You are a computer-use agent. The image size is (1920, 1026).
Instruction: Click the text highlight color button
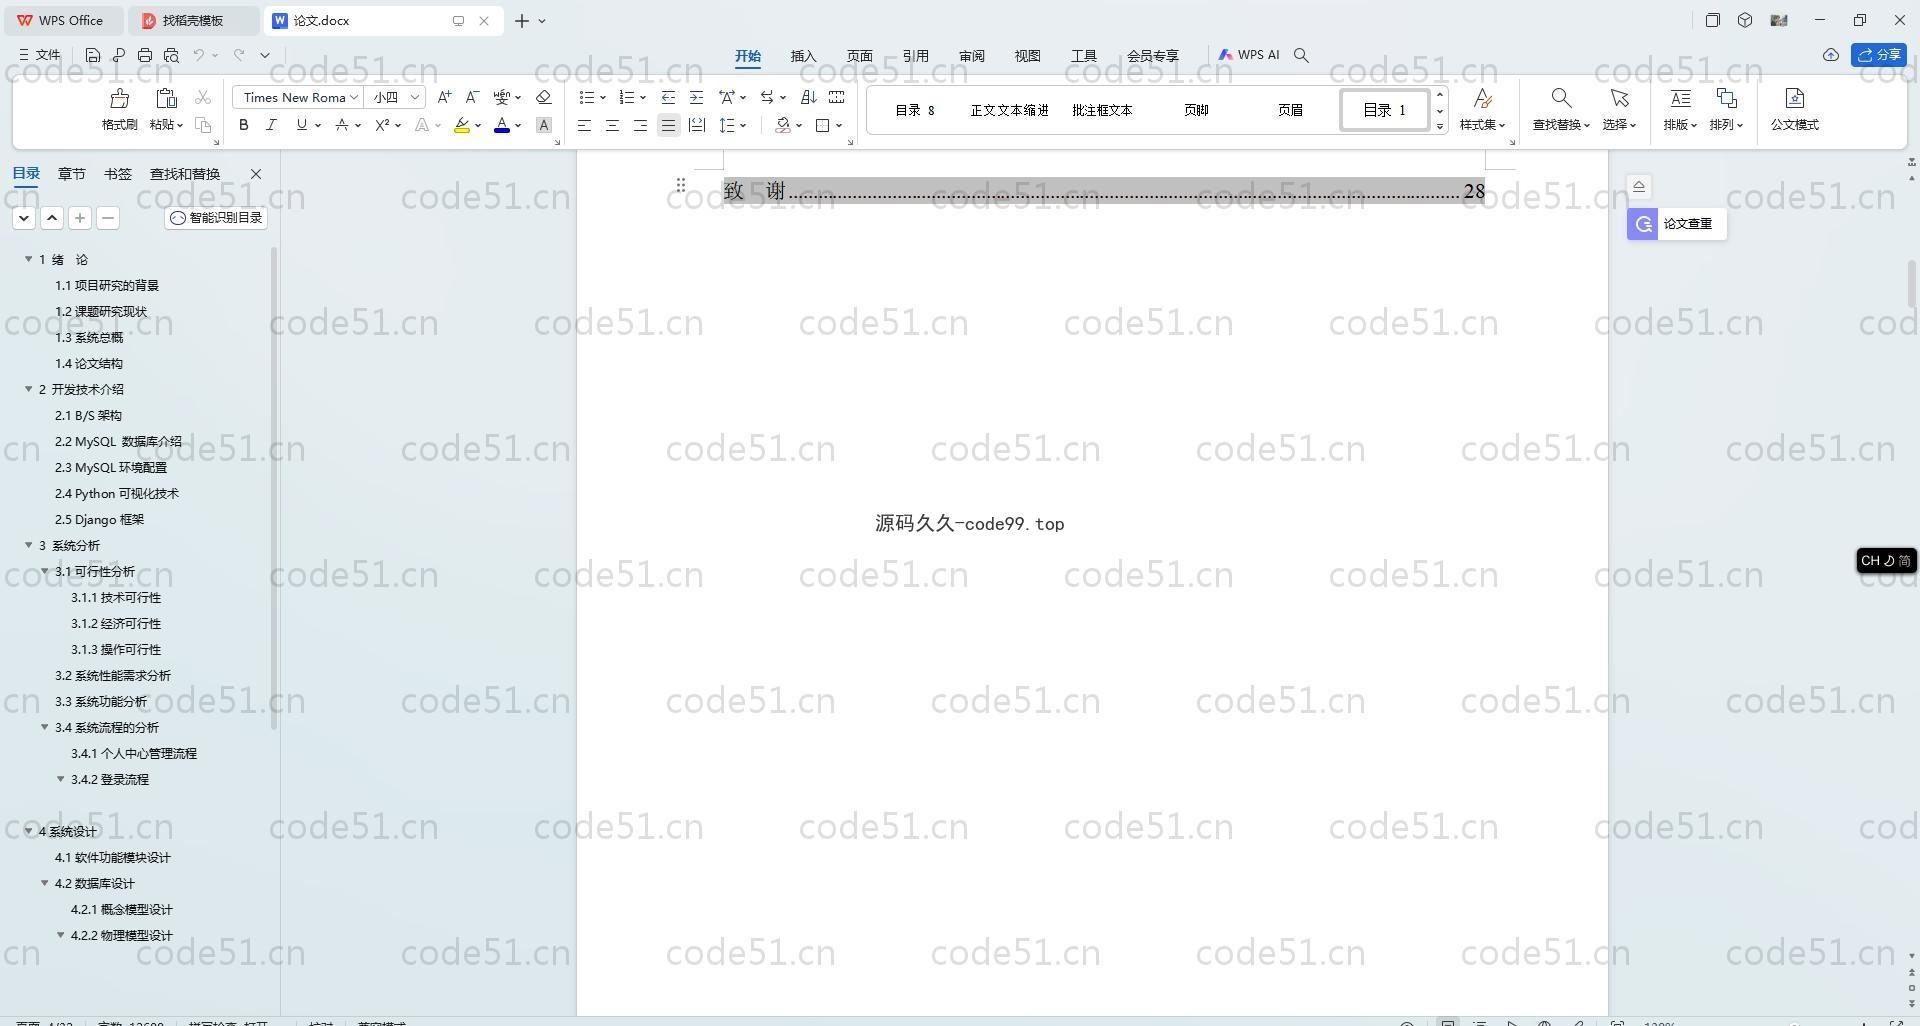coord(461,125)
